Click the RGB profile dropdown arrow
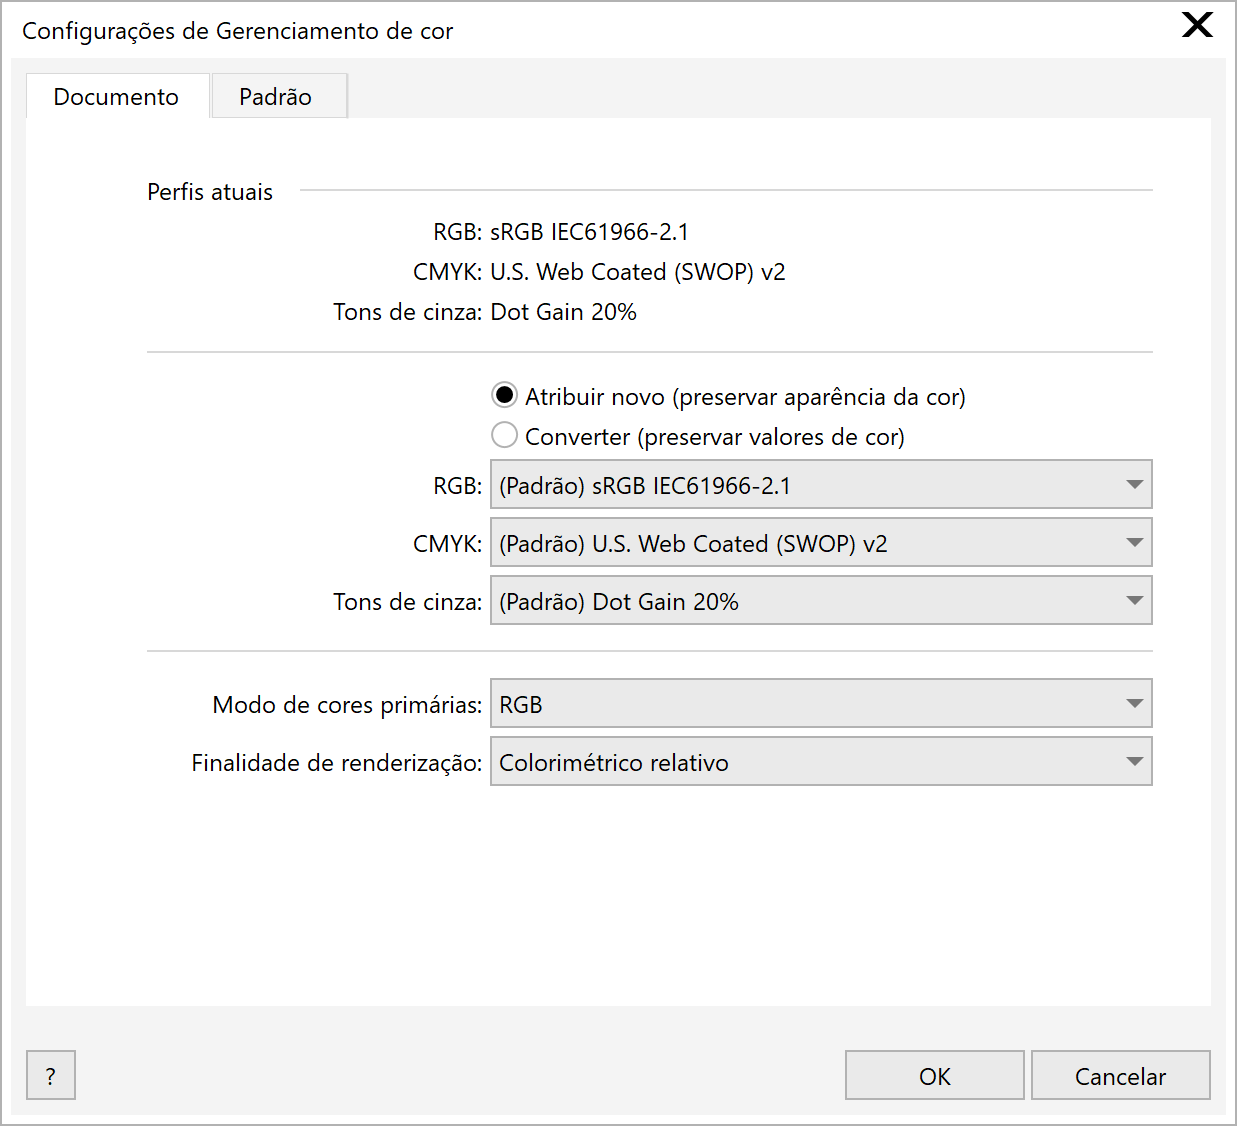This screenshot has height=1126, width=1237. [1134, 485]
